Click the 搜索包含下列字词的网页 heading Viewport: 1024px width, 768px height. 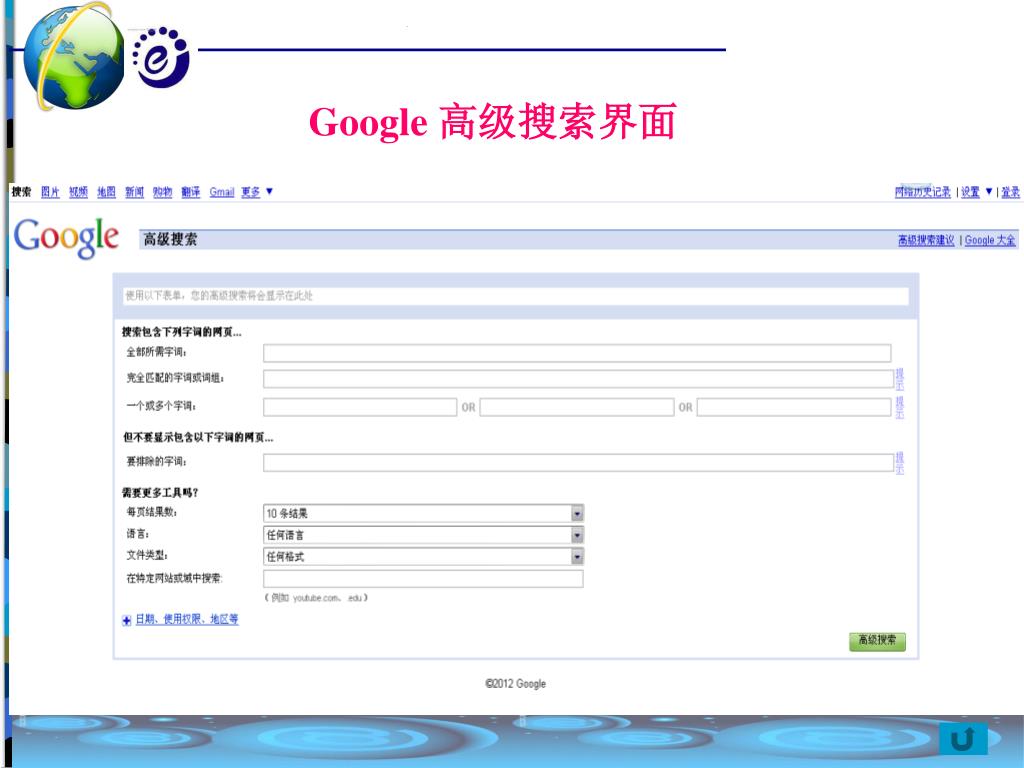(x=182, y=332)
